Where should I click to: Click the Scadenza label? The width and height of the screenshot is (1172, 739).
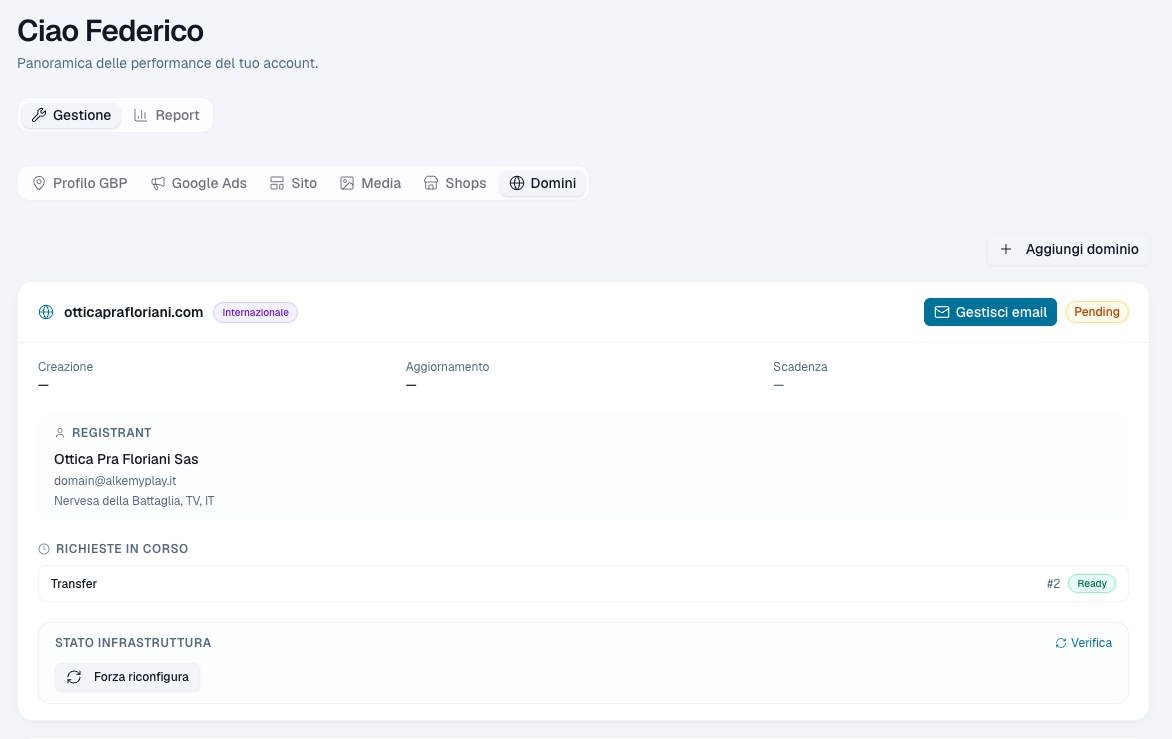[800, 367]
